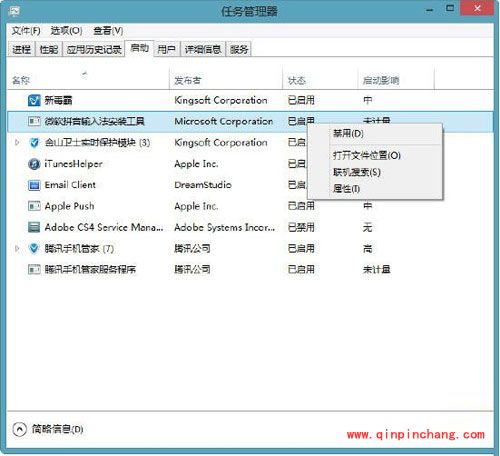Open the 文件(F) menu
Viewport: 500px width, 456px height.
pyautogui.click(x=26, y=31)
